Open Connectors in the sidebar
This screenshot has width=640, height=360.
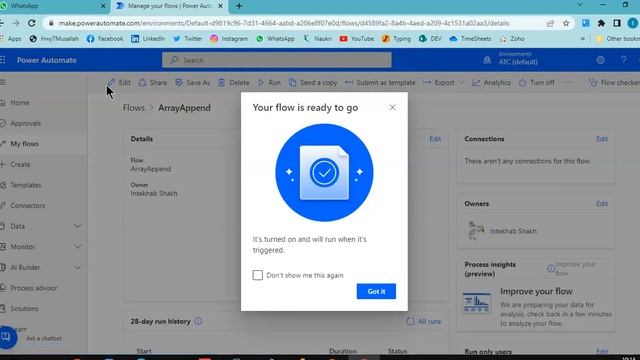click(27, 205)
